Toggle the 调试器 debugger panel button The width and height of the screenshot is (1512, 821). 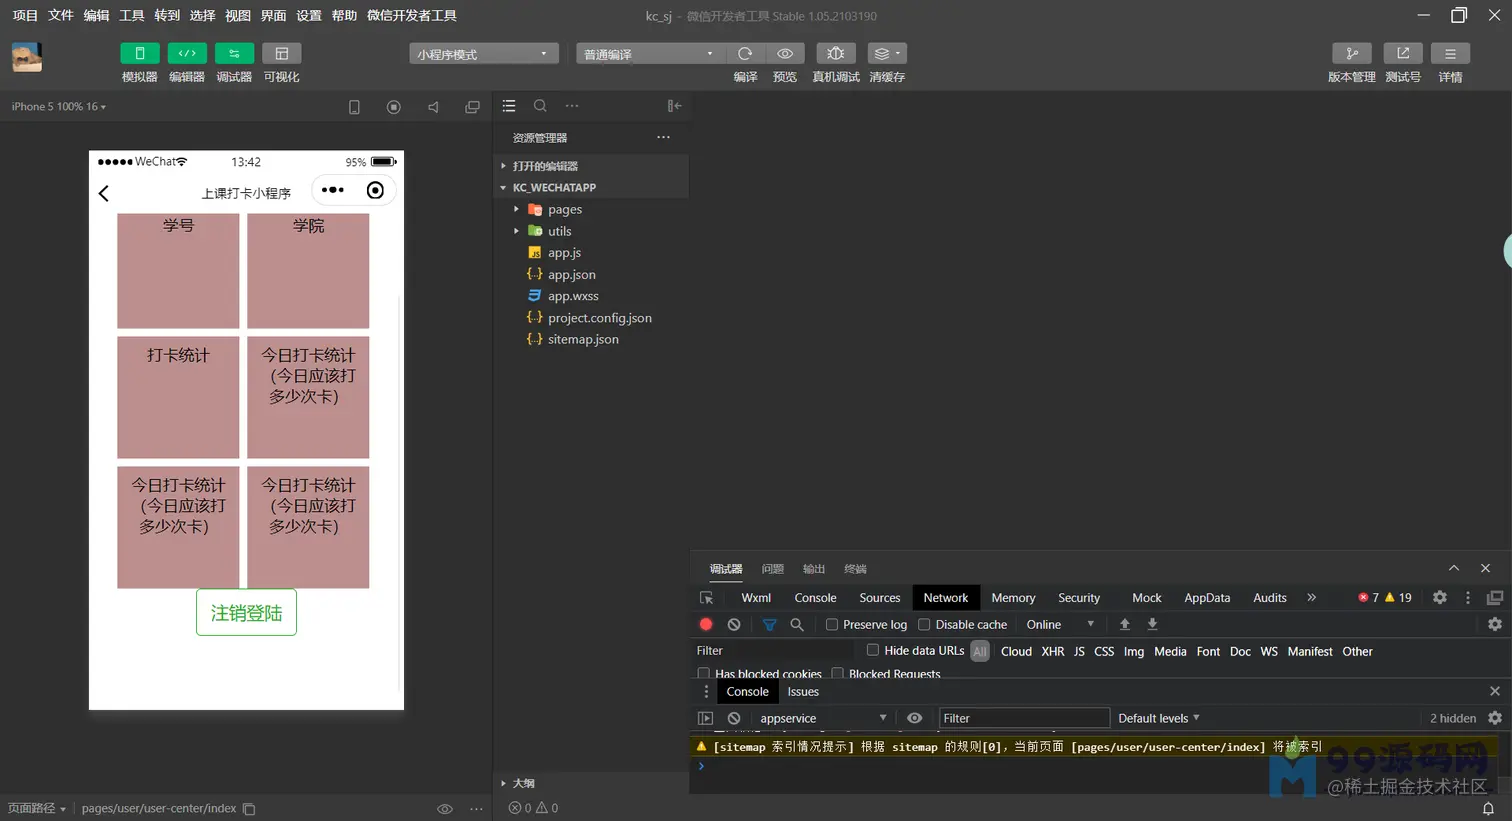(x=234, y=53)
